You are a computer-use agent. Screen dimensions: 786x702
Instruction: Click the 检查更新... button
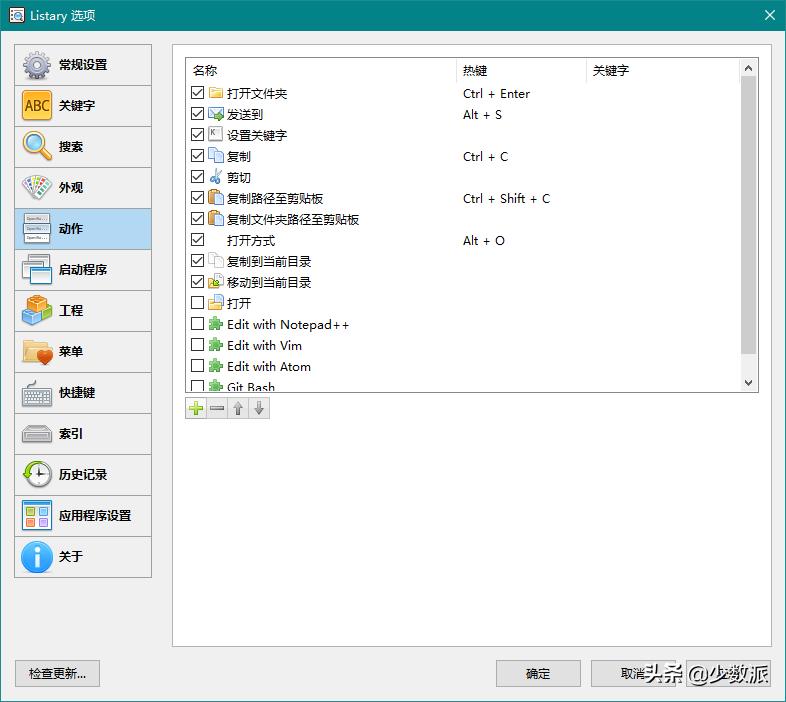point(57,673)
